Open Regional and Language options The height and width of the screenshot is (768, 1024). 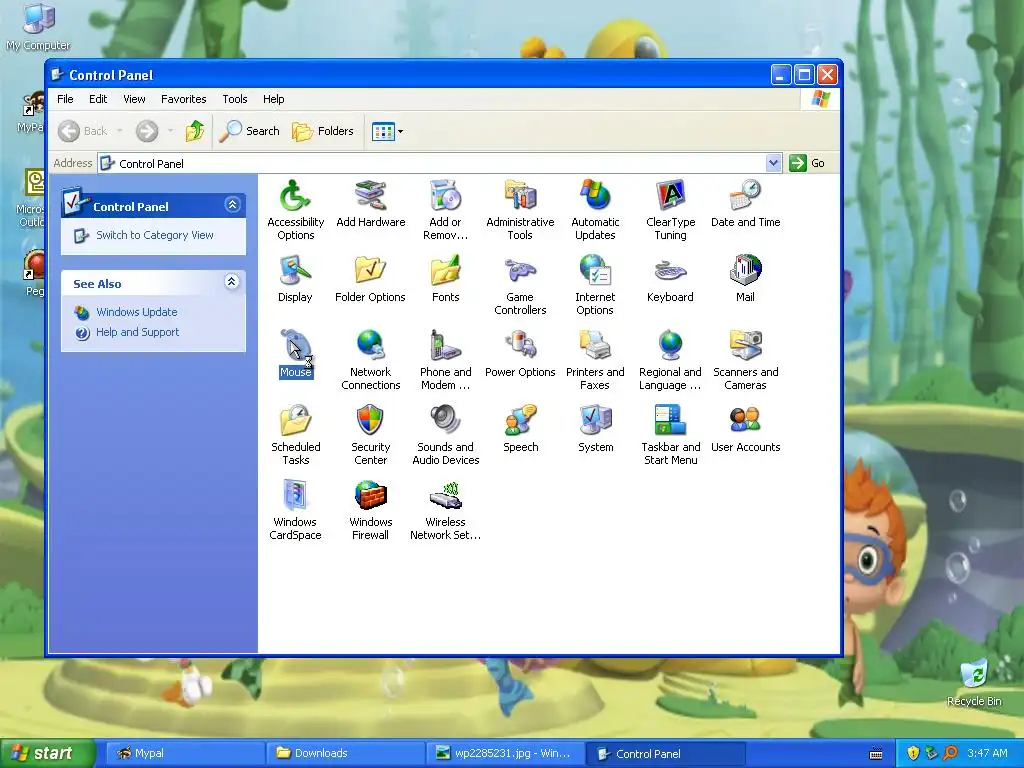click(670, 360)
